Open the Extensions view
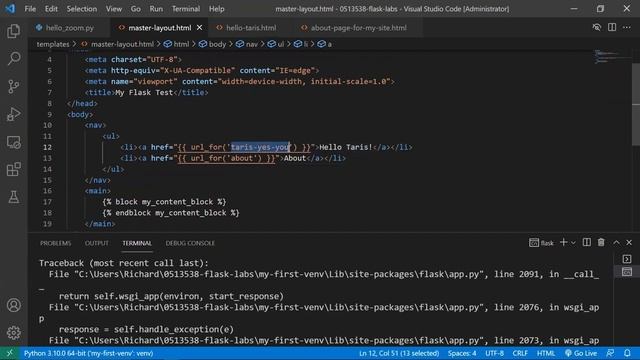 [x=13, y=169]
